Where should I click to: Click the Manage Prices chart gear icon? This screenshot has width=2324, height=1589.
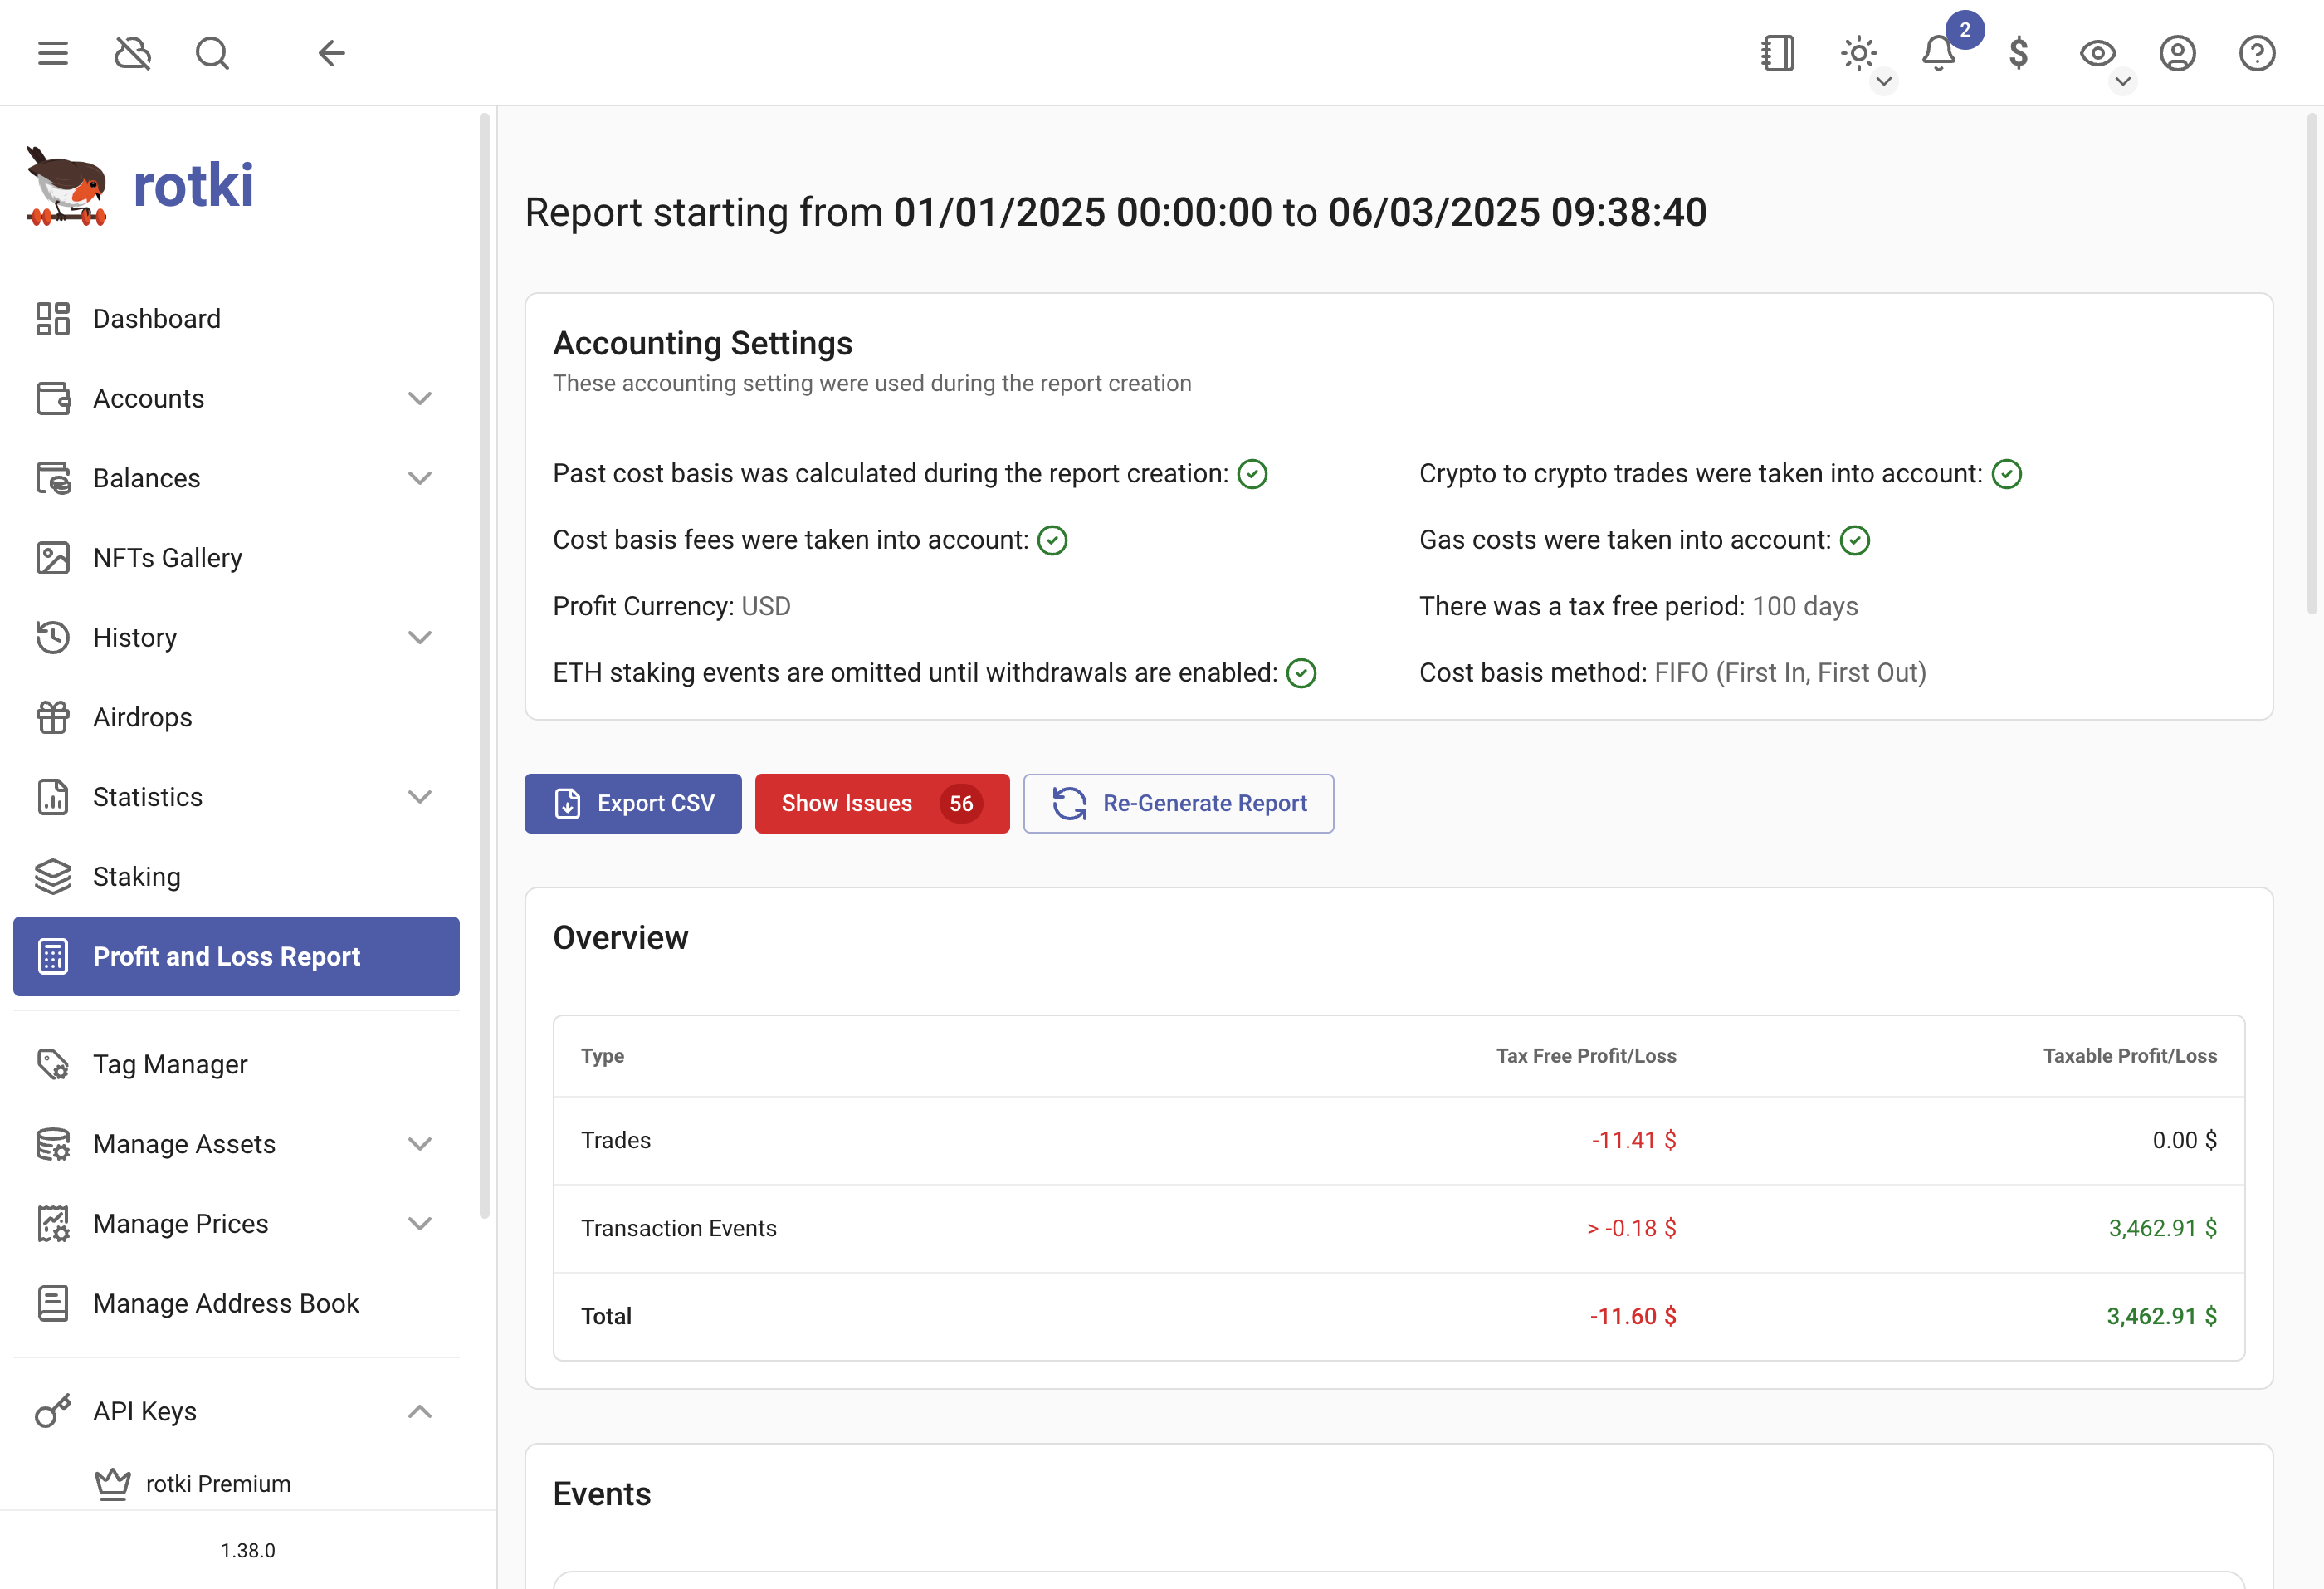tap(53, 1223)
